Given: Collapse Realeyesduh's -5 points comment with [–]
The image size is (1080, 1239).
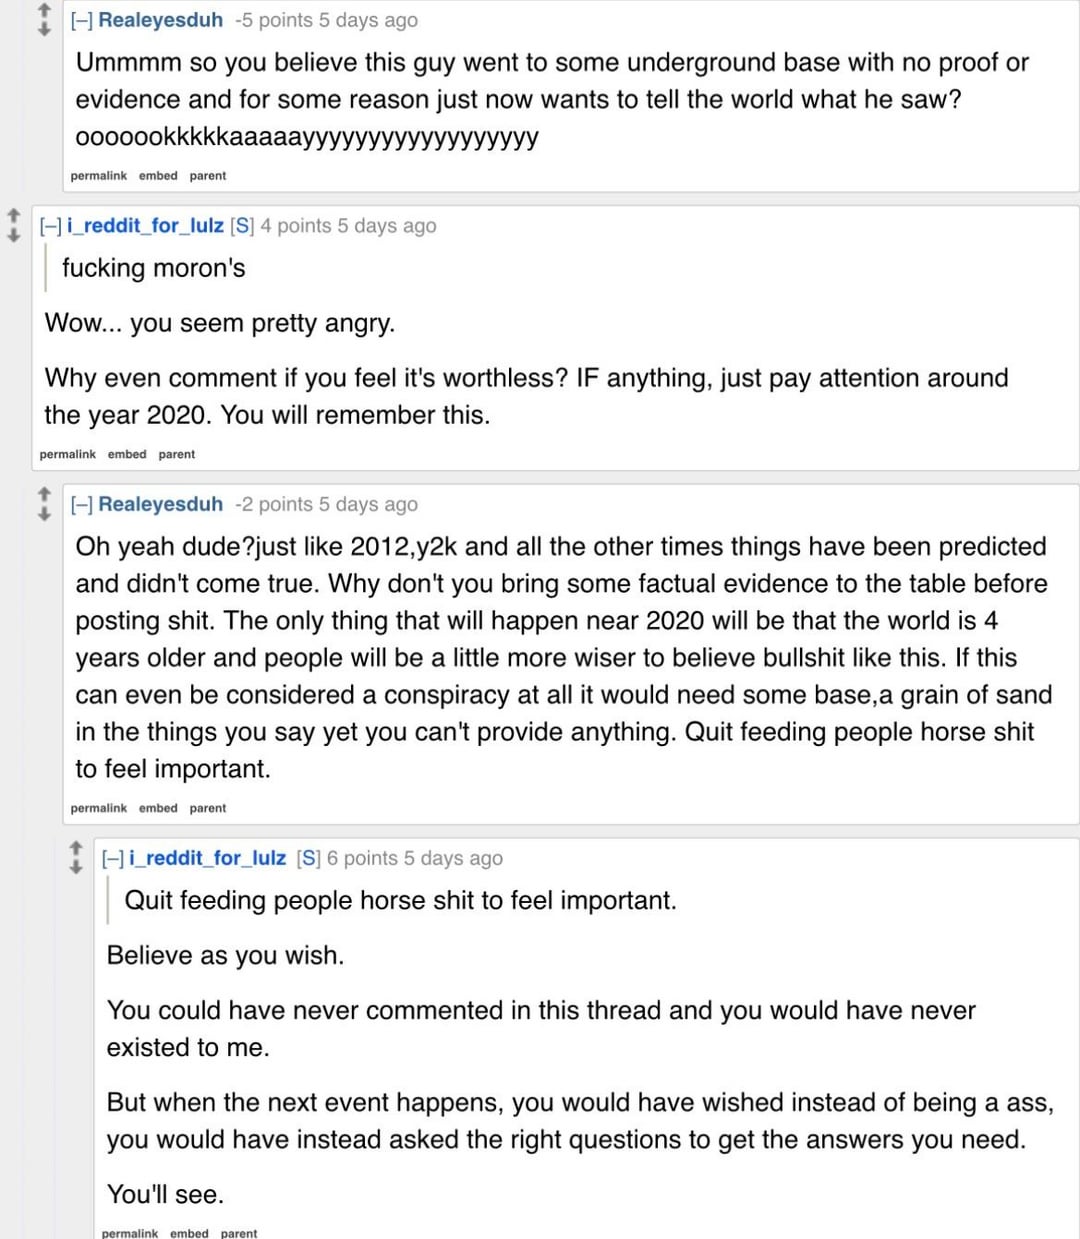Looking at the screenshot, I should 82,20.
